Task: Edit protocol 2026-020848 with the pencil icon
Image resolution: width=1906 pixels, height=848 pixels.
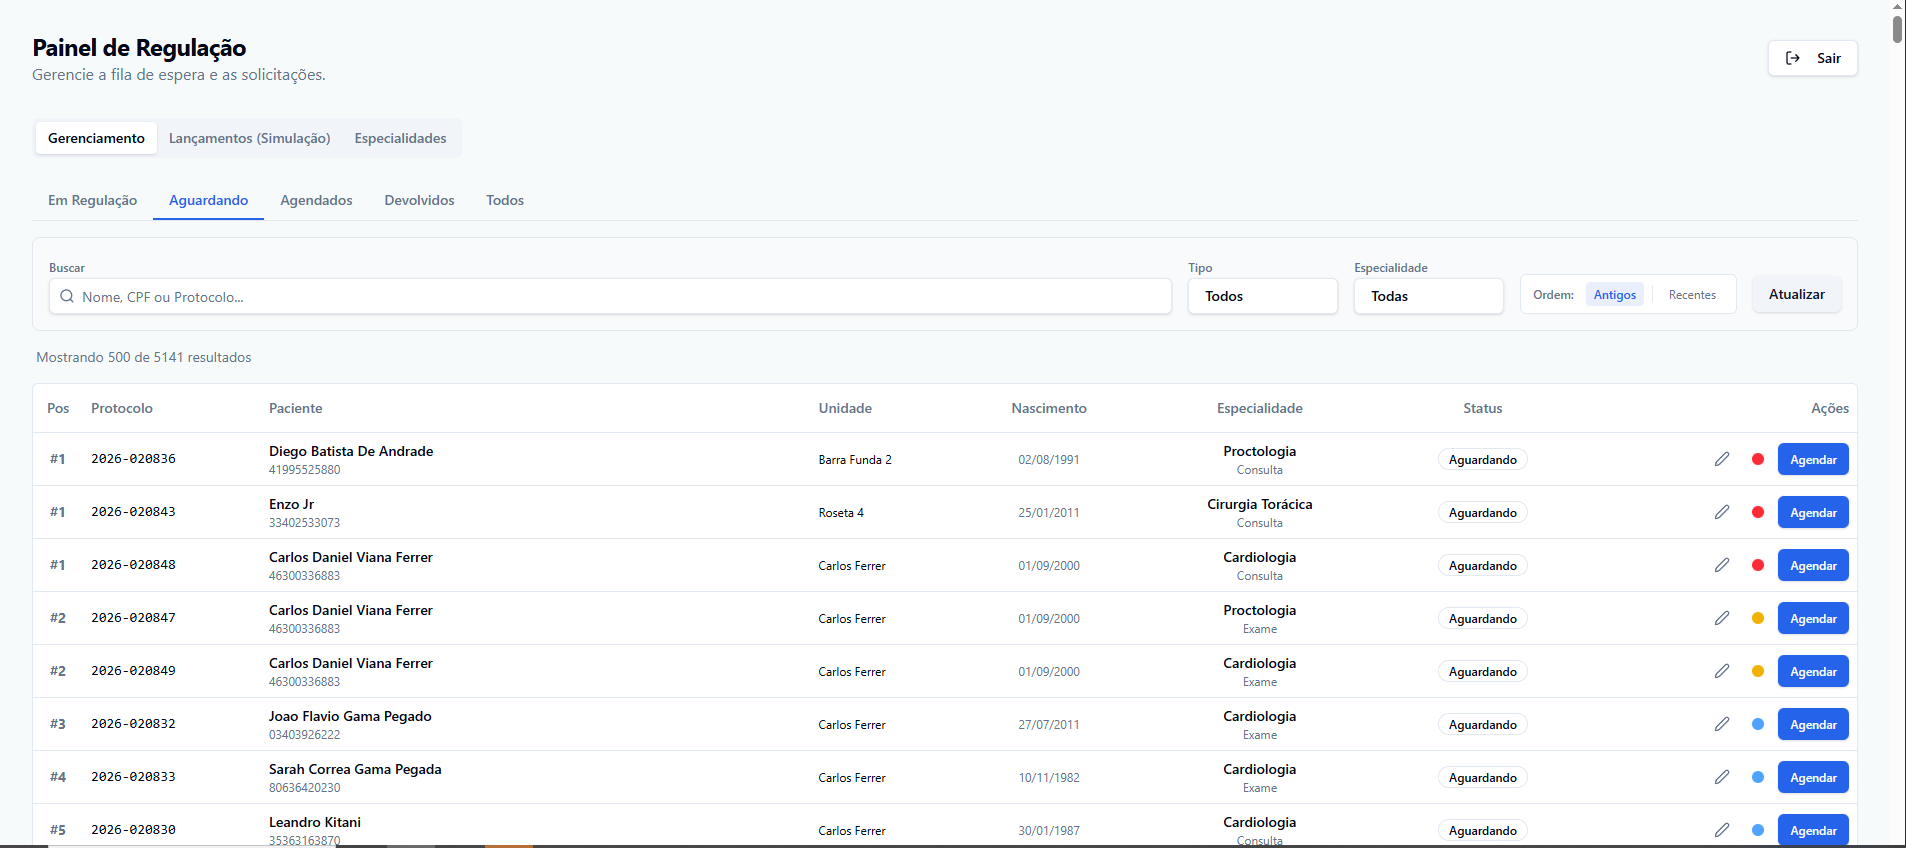Action: (x=1721, y=565)
